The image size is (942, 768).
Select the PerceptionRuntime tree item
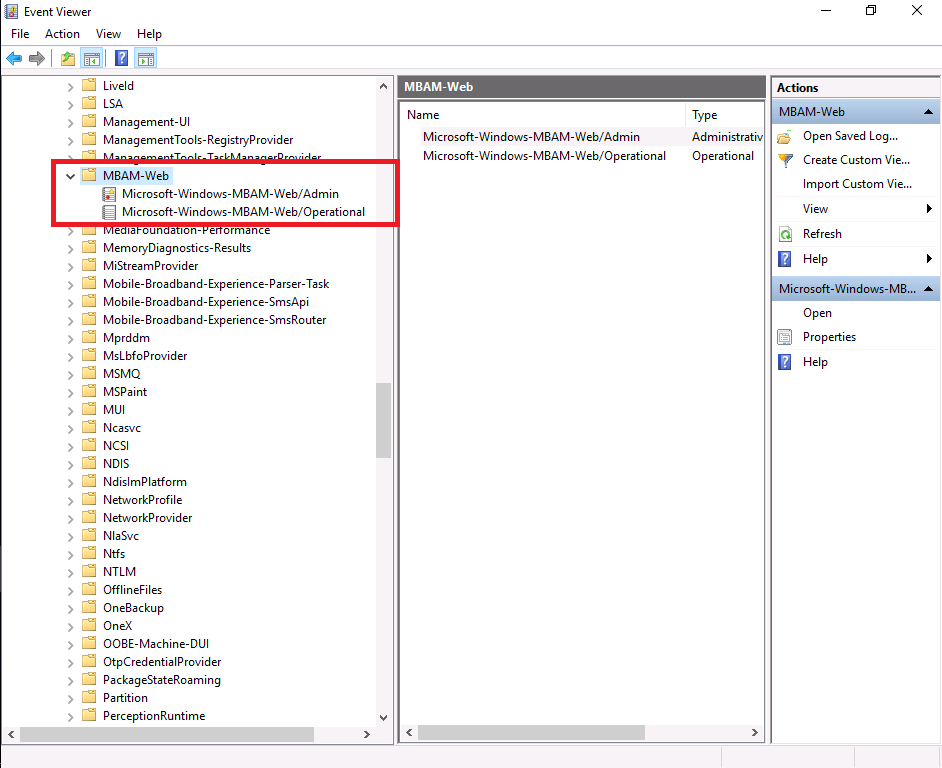154,716
